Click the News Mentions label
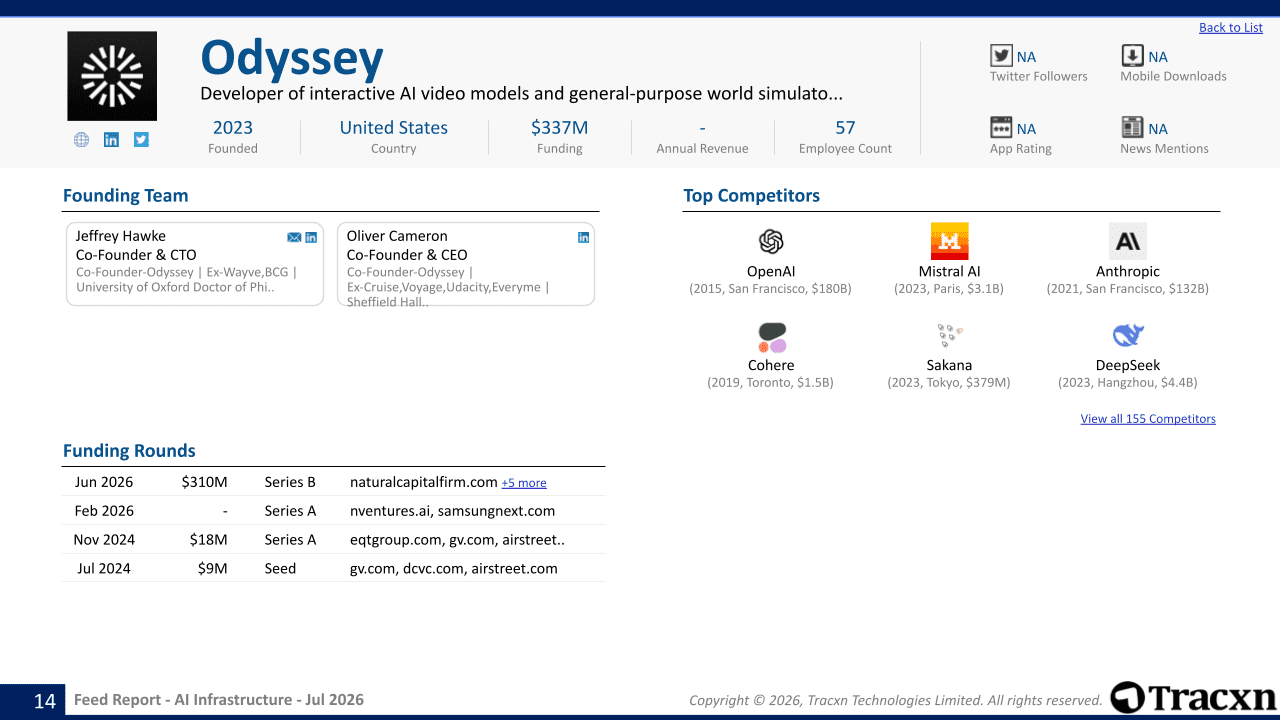Viewport: 1280px width, 720px height. pos(1164,149)
